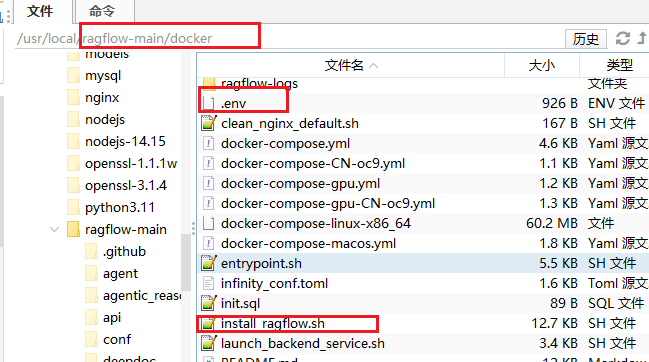Select init.sql file
This screenshot has width=649, height=362.
click(423, 303)
